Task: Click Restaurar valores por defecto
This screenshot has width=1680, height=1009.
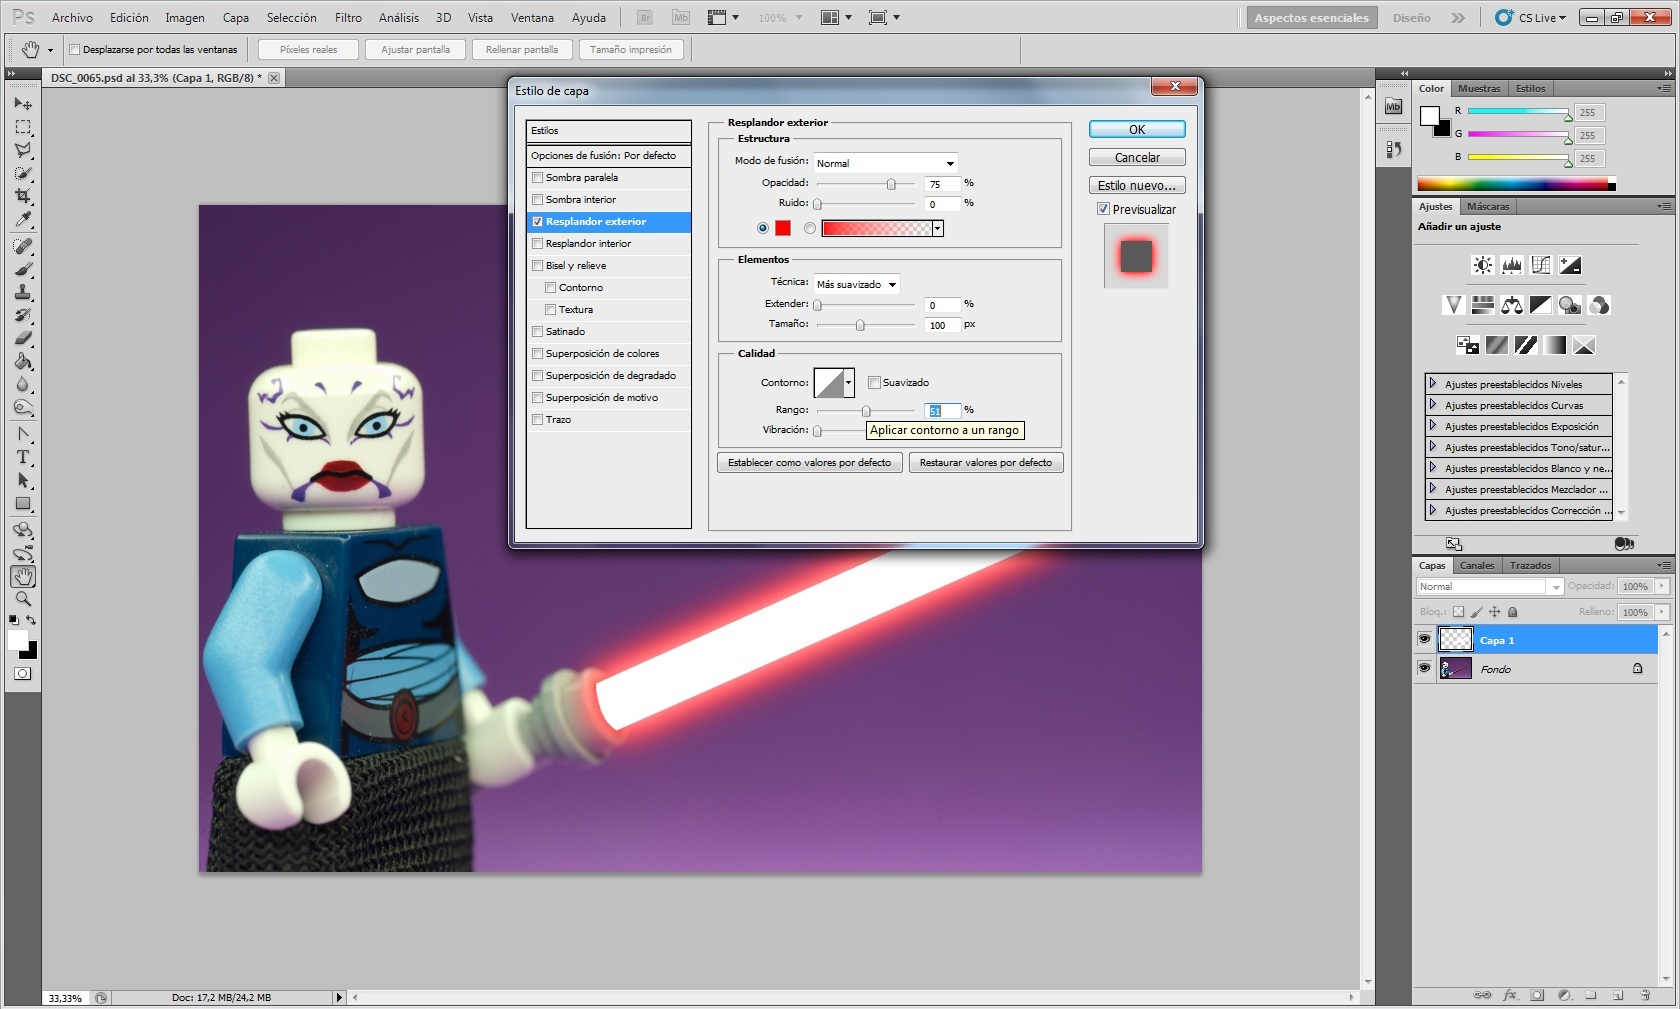Action: (x=985, y=463)
